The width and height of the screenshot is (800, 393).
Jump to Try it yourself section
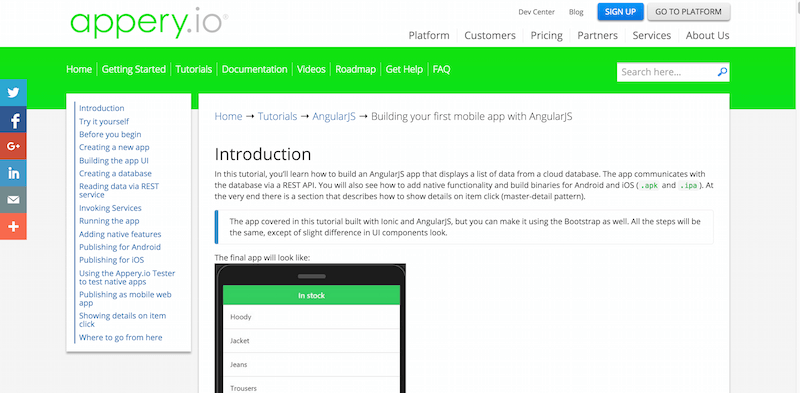pyautogui.click(x=104, y=121)
